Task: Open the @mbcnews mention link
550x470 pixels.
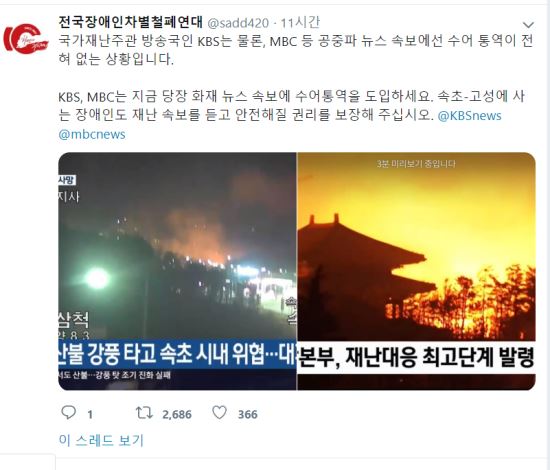Action: coord(92,134)
